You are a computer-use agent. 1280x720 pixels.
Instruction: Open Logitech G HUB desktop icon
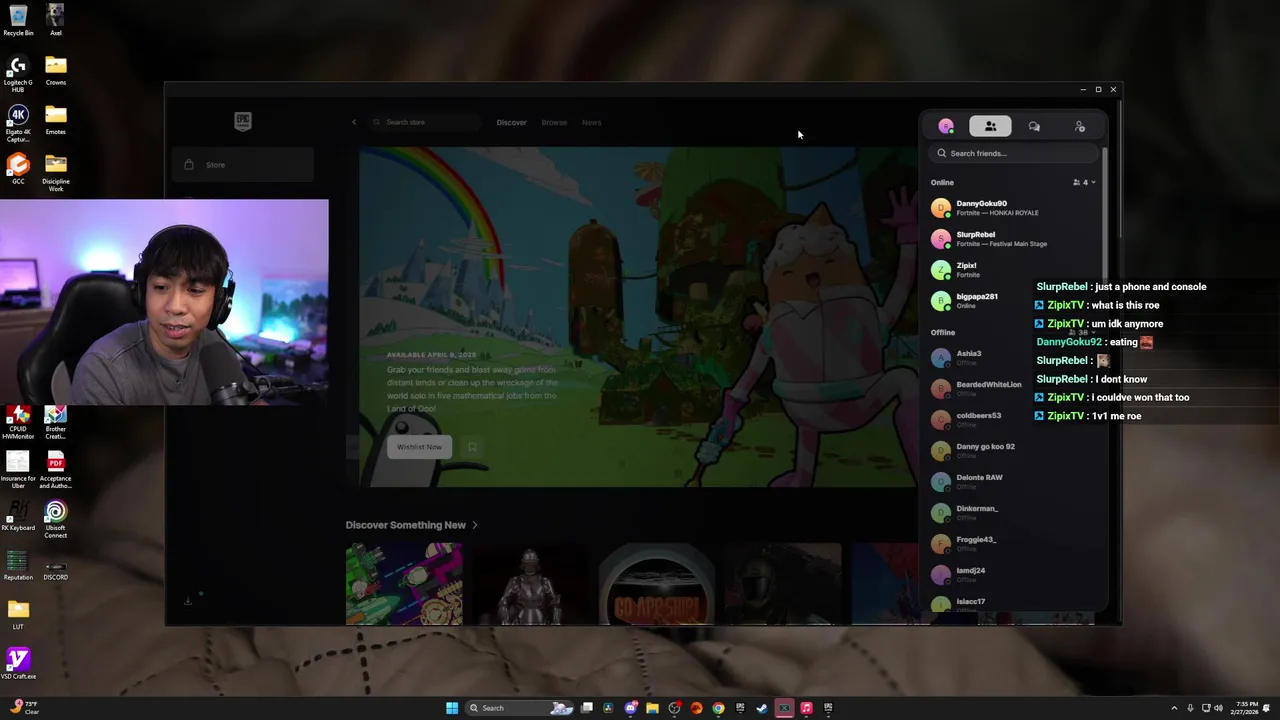click(18, 74)
